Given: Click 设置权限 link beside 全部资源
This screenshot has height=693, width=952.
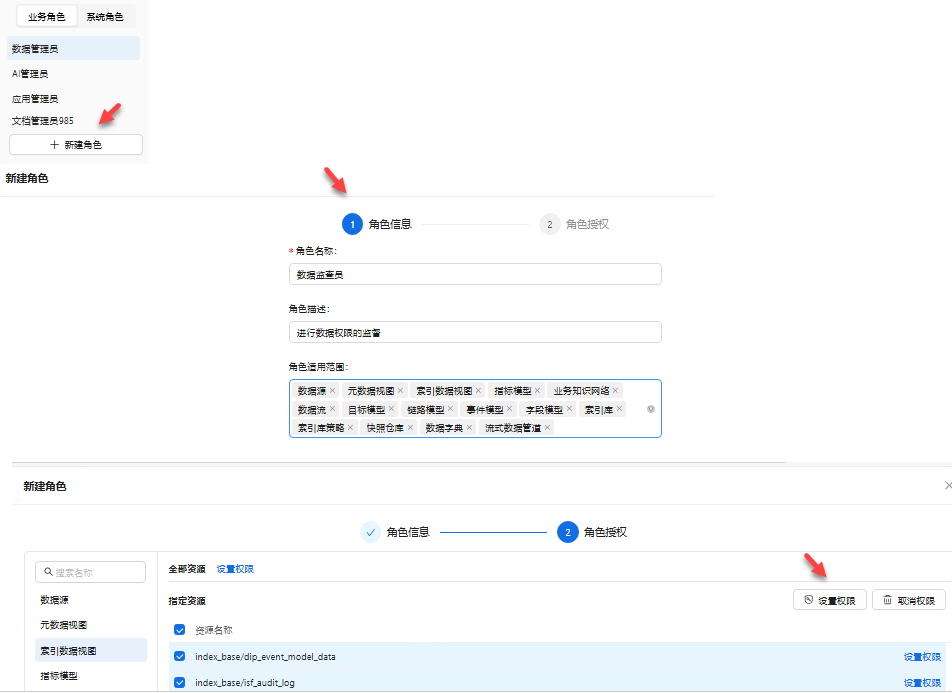Looking at the screenshot, I should [235, 569].
